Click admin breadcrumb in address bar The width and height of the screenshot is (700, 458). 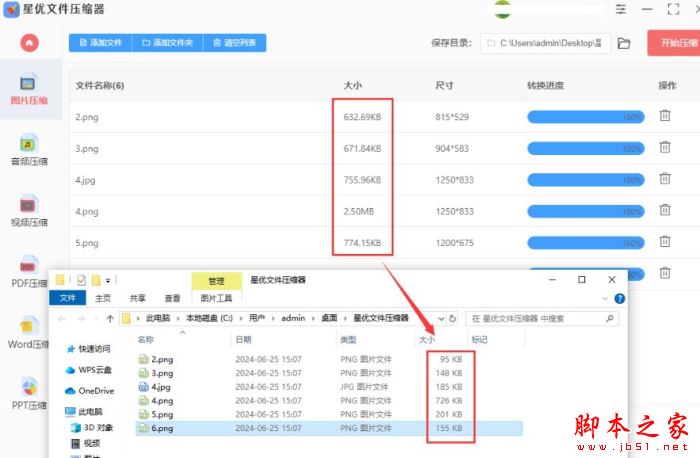click(293, 318)
